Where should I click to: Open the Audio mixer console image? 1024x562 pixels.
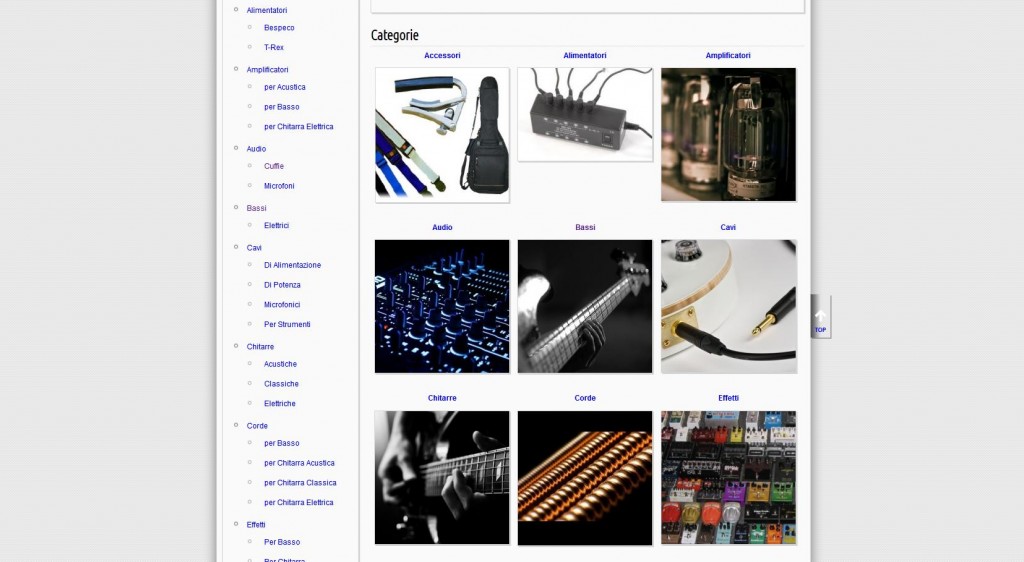coord(442,307)
